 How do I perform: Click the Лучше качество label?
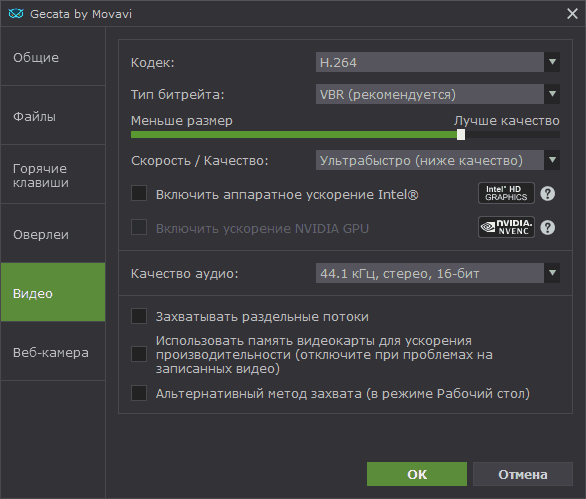tap(507, 121)
